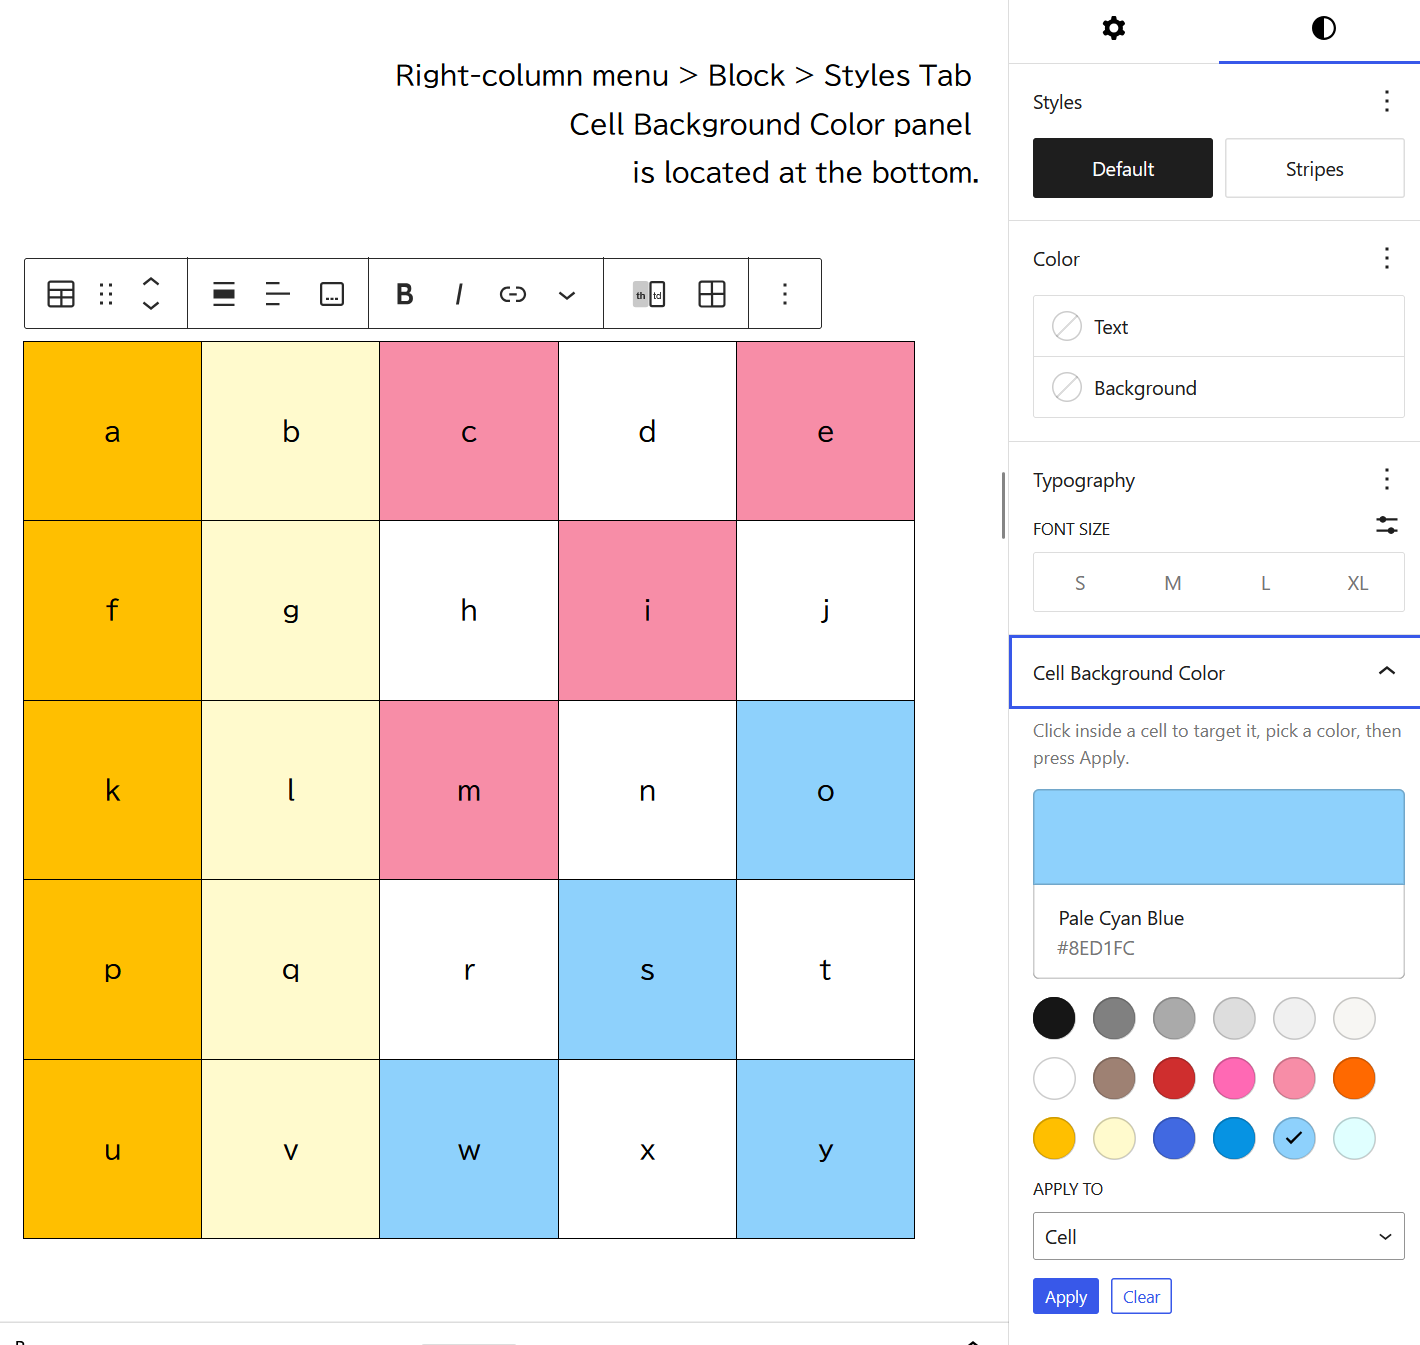Open Styles panel options menu
Image resolution: width=1420 pixels, height=1345 pixels.
(x=1386, y=101)
